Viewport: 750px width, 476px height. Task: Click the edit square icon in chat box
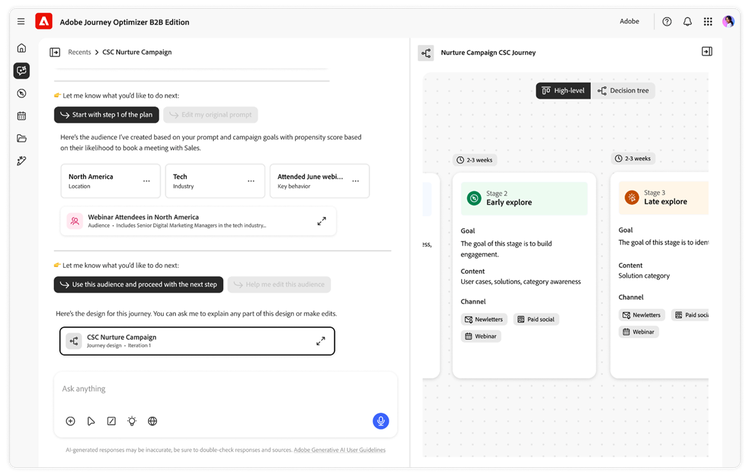point(111,421)
